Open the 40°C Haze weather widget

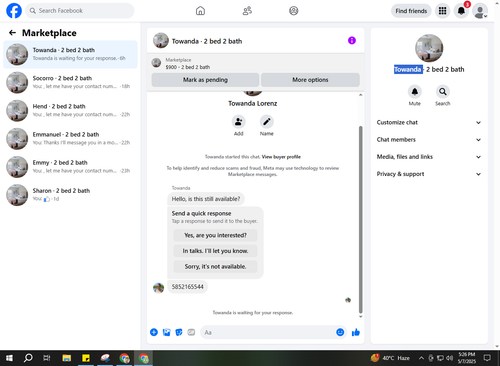coord(390,358)
